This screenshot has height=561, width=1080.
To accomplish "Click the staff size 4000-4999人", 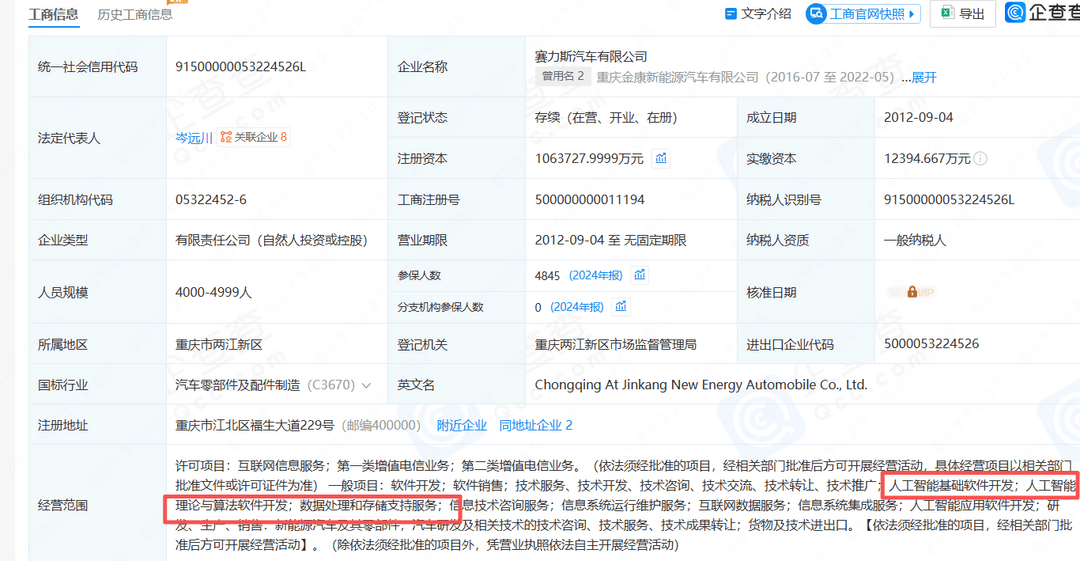I will pos(214,292).
